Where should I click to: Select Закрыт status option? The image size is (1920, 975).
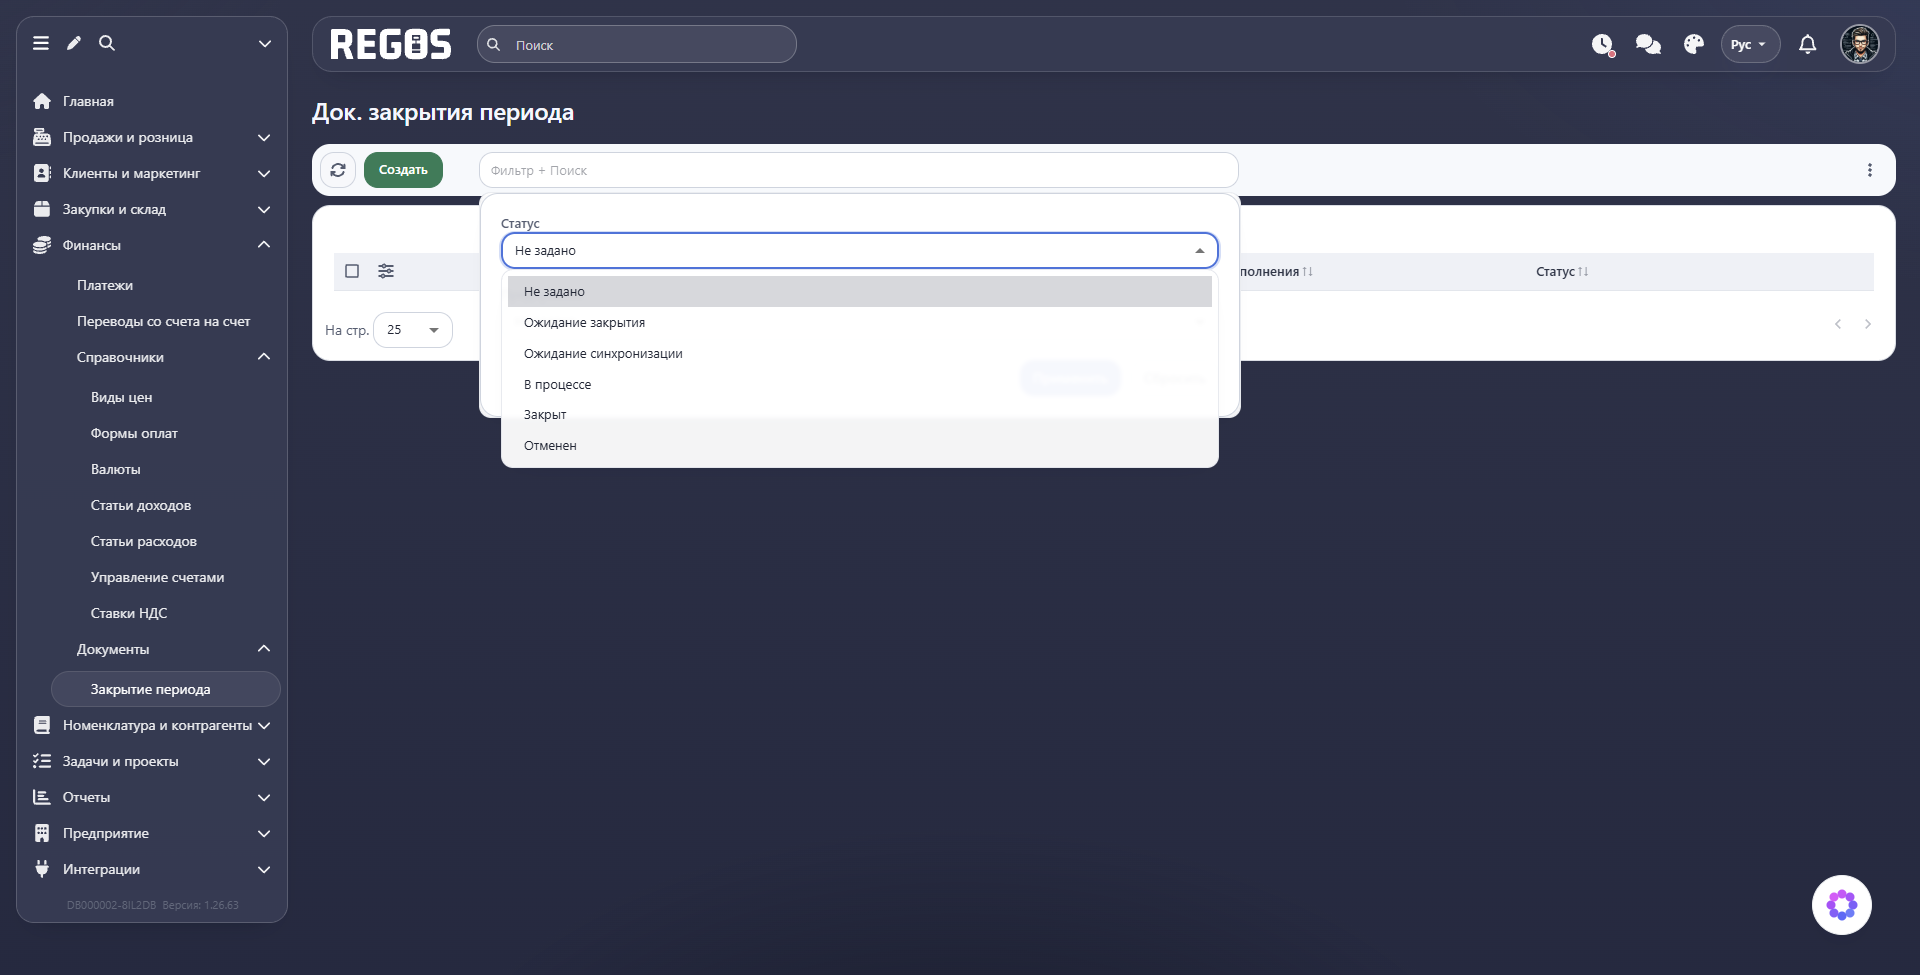click(860, 415)
